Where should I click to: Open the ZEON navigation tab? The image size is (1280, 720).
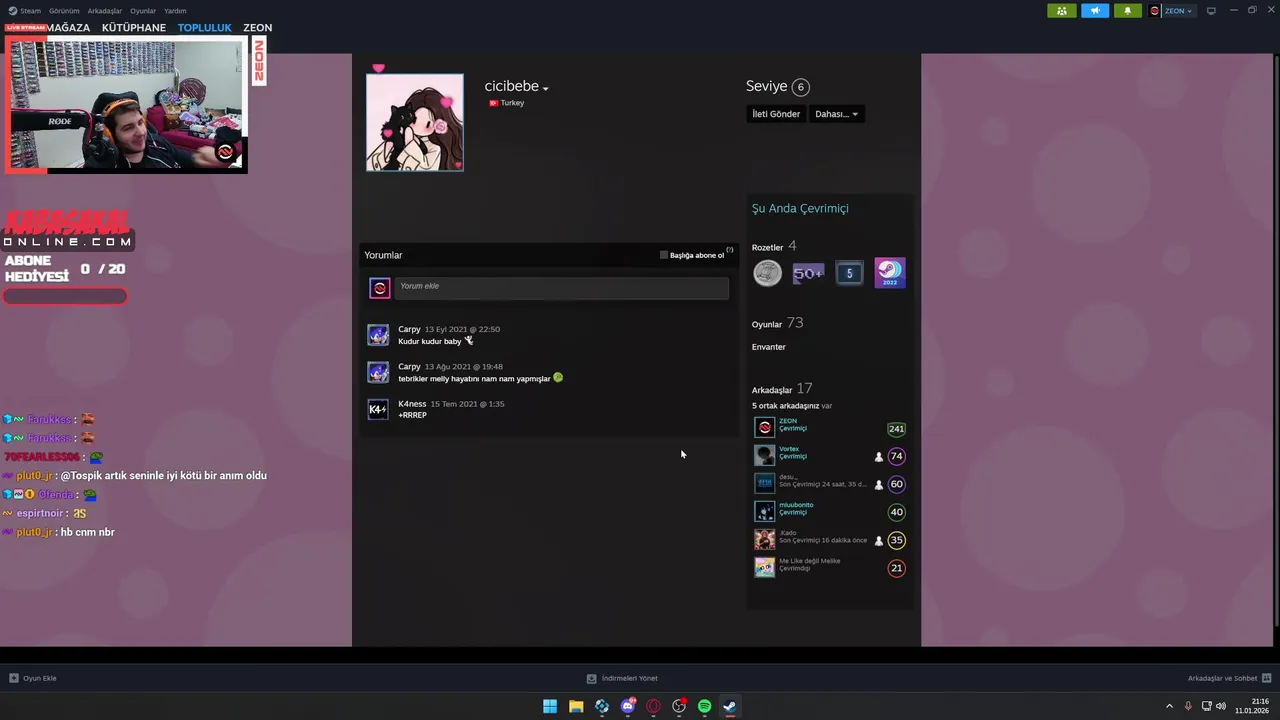(x=257, y=28)
